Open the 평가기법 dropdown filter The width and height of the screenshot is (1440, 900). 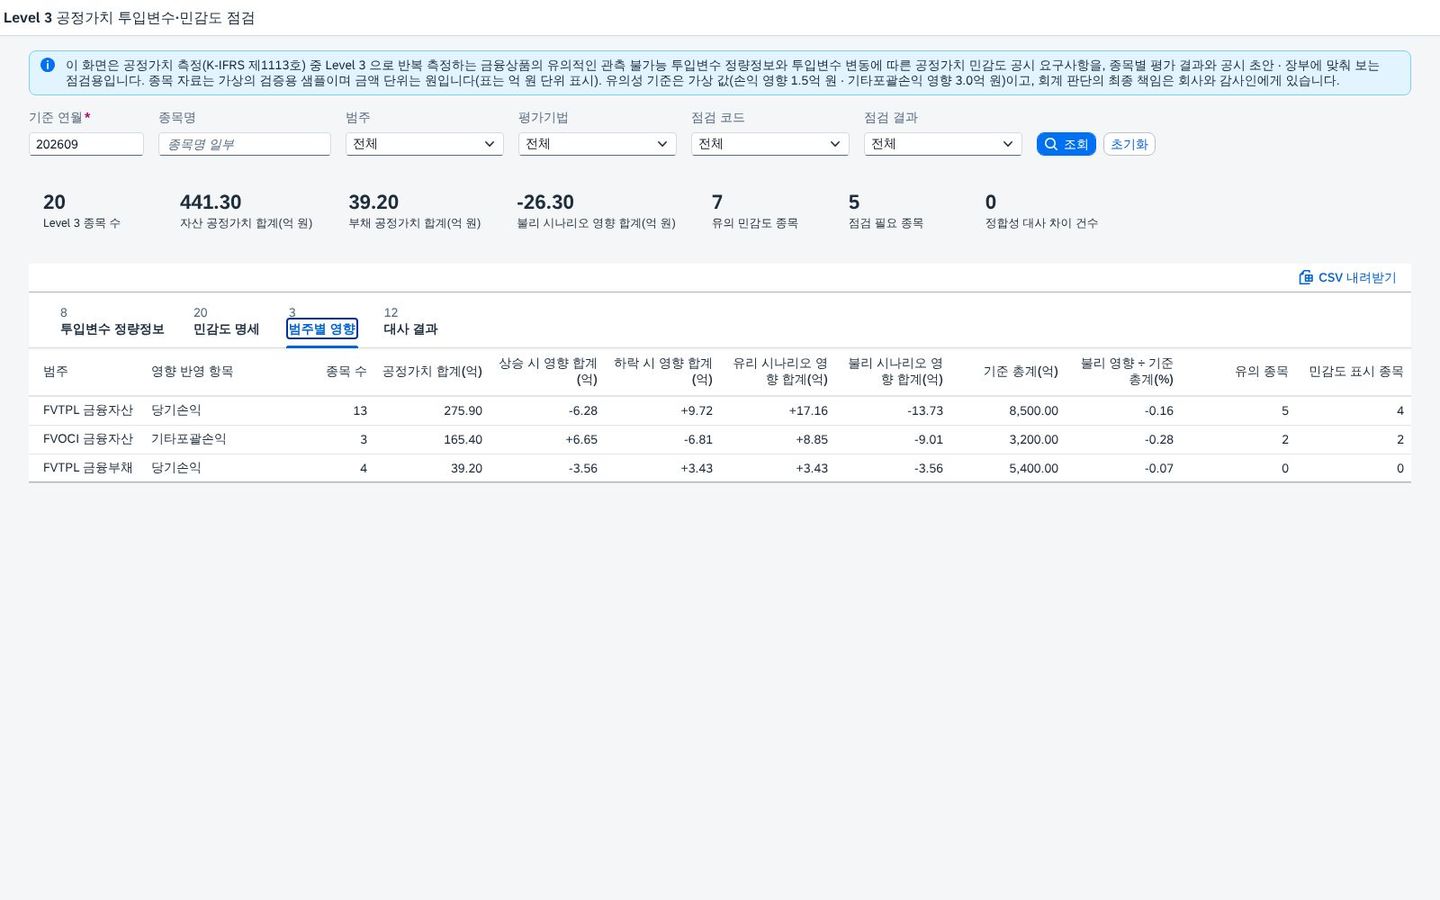[x=597, y=144]
